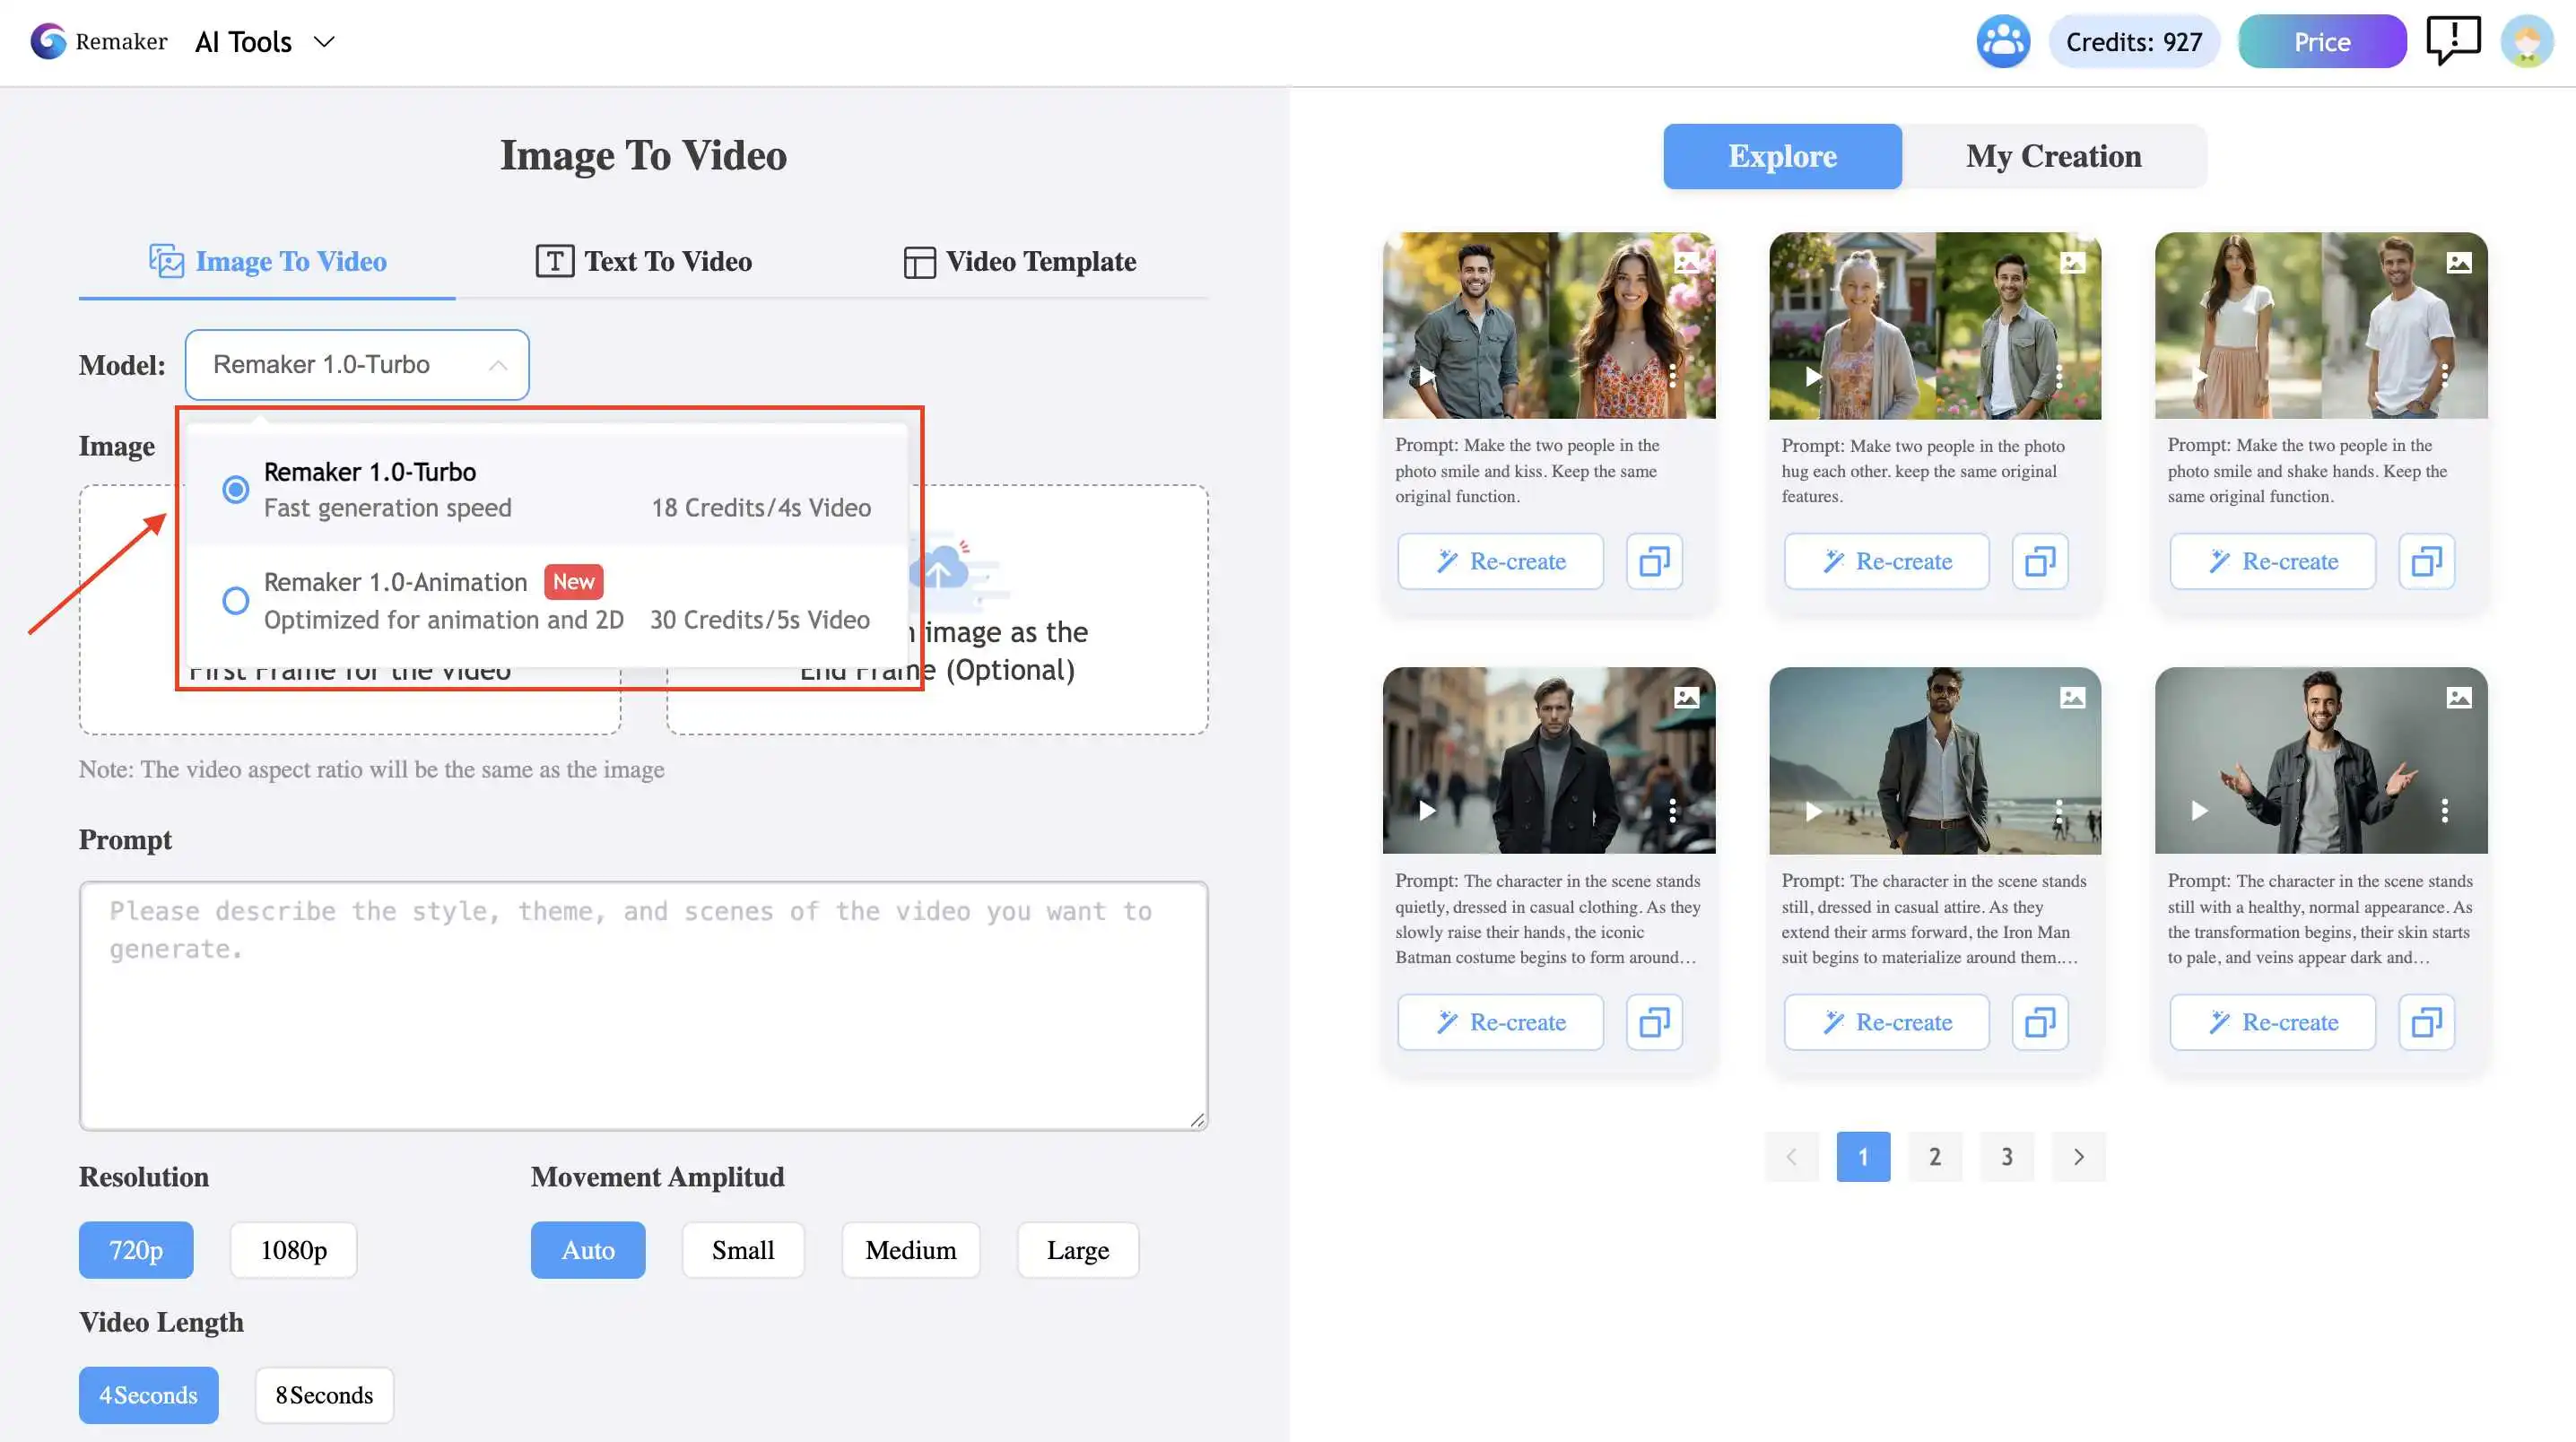Open the feedback speech bubble icon
2576x1442 pixels.
click(2453, 41)
